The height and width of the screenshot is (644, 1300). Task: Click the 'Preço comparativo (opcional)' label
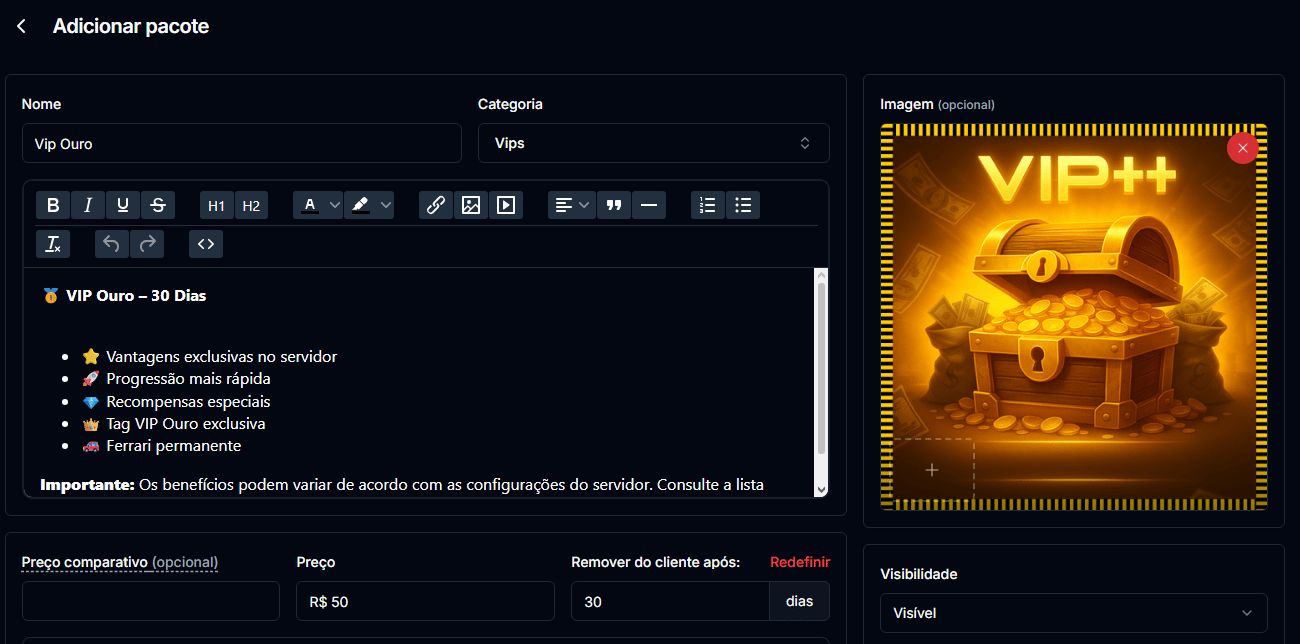pos(120,562)
